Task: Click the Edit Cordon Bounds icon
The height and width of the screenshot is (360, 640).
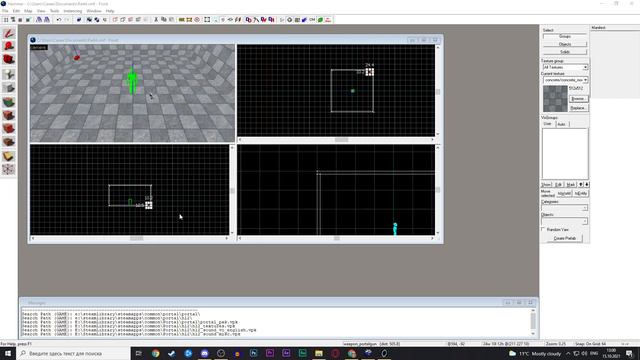Action: [189, 20]
